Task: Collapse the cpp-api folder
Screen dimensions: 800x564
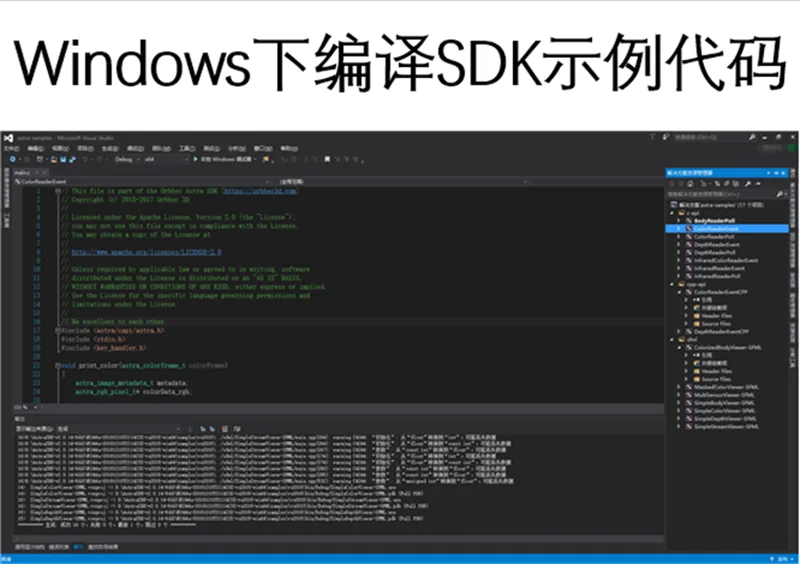Action: 672,284
